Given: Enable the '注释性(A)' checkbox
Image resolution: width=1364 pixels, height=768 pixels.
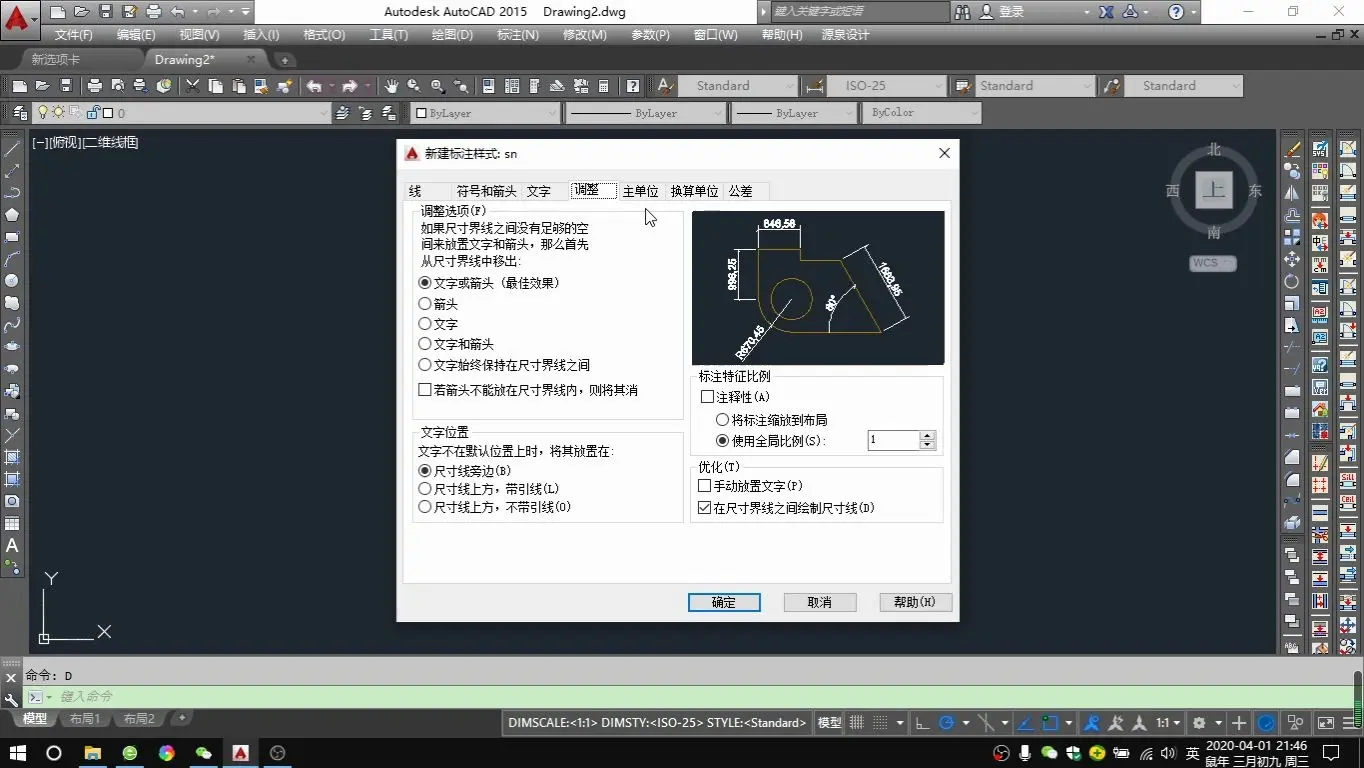Looking at the screenshot, I should [x=707, y=397].
